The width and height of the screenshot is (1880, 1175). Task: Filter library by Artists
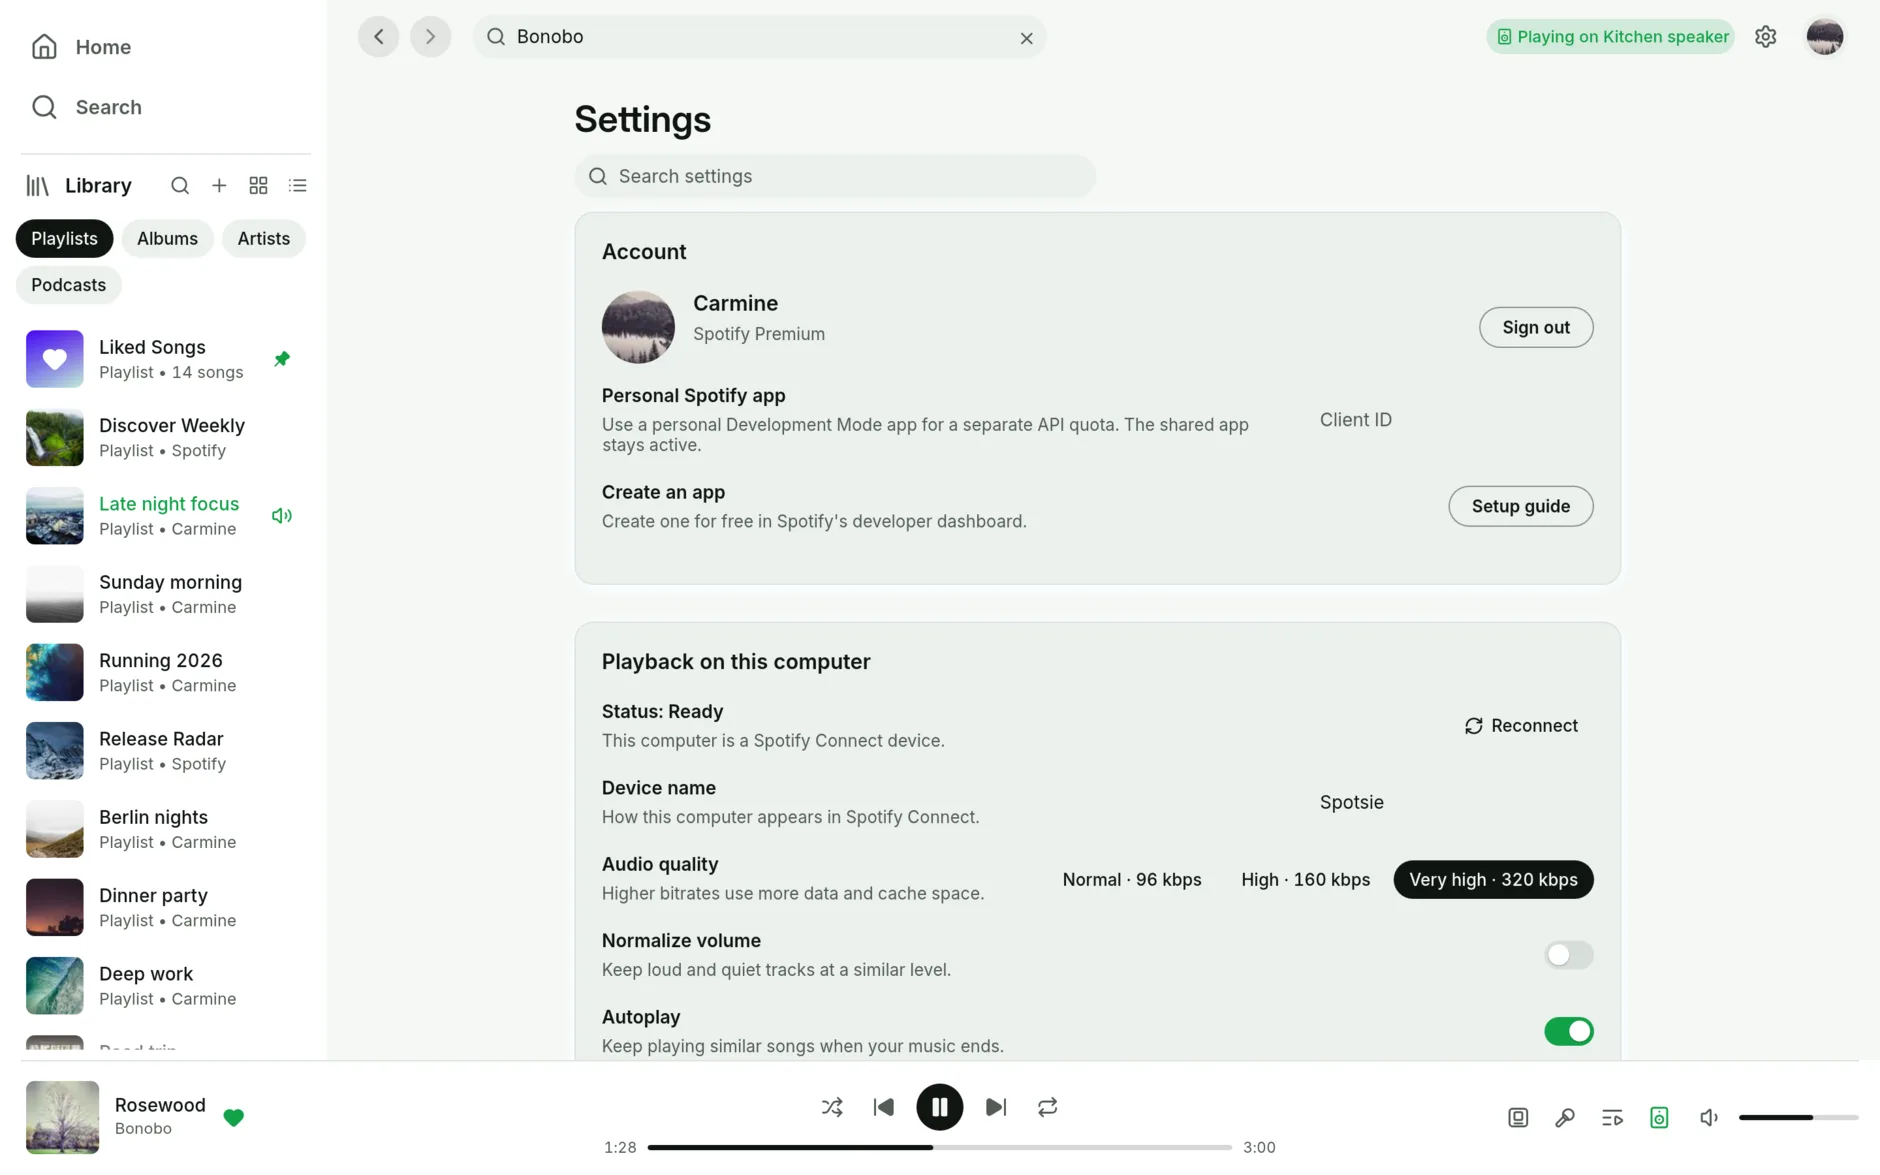tap(263, 239)
